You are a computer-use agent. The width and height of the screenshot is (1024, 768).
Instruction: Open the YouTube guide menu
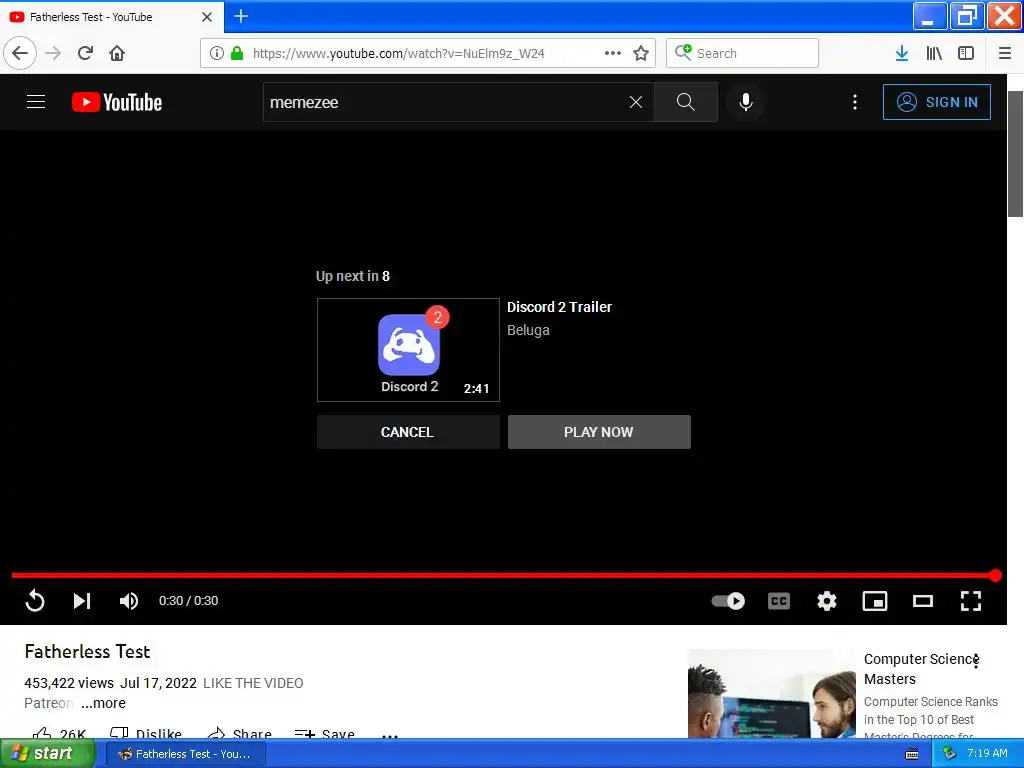point(36,102)
